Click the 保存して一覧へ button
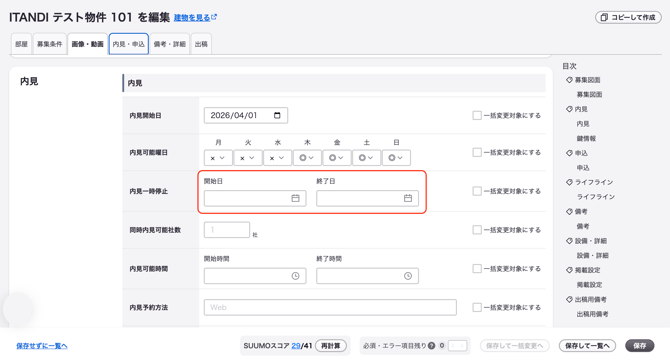This screenshot has width=670, height=363. click(x=587, y=345)
